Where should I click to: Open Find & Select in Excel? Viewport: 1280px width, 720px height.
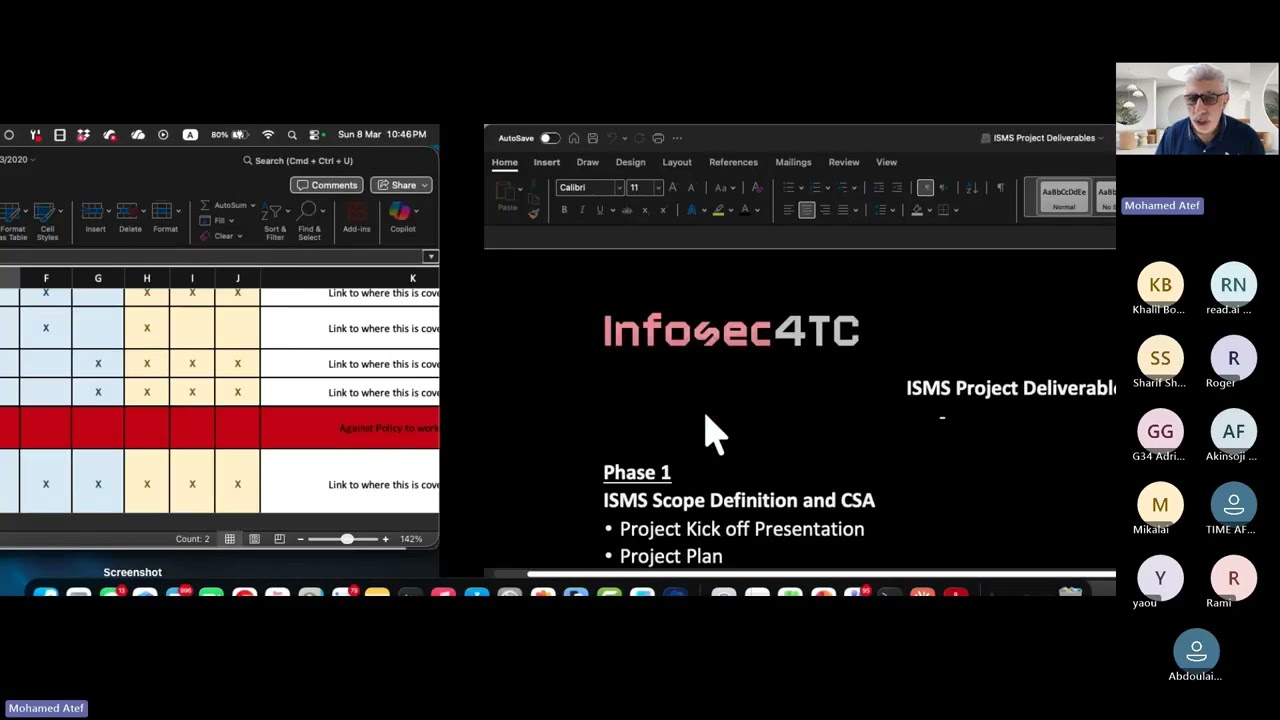309,221
